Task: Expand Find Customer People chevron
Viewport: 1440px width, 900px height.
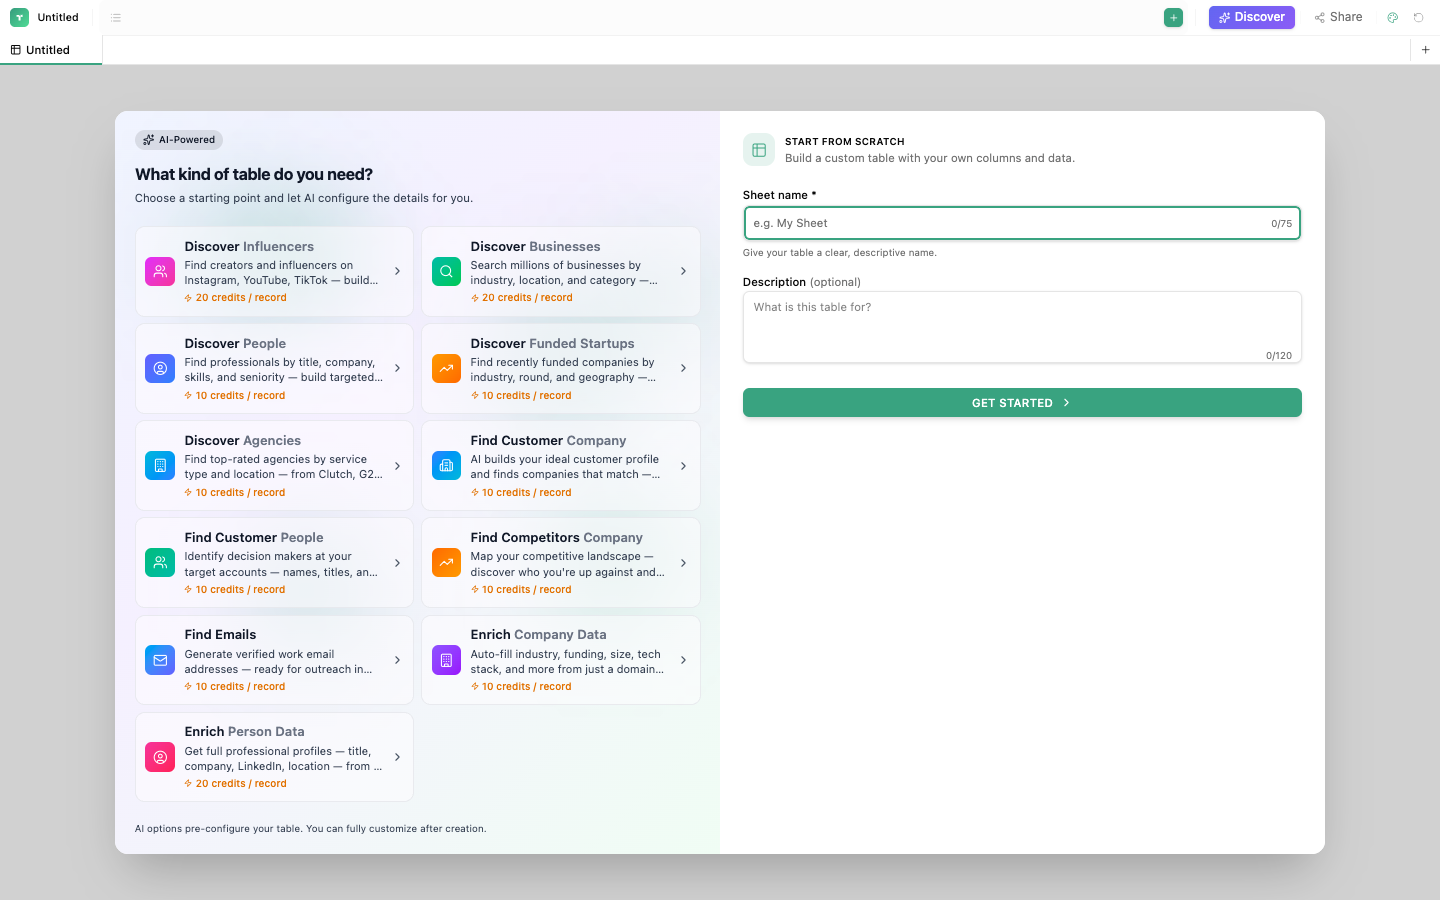Action: [397, 562]
